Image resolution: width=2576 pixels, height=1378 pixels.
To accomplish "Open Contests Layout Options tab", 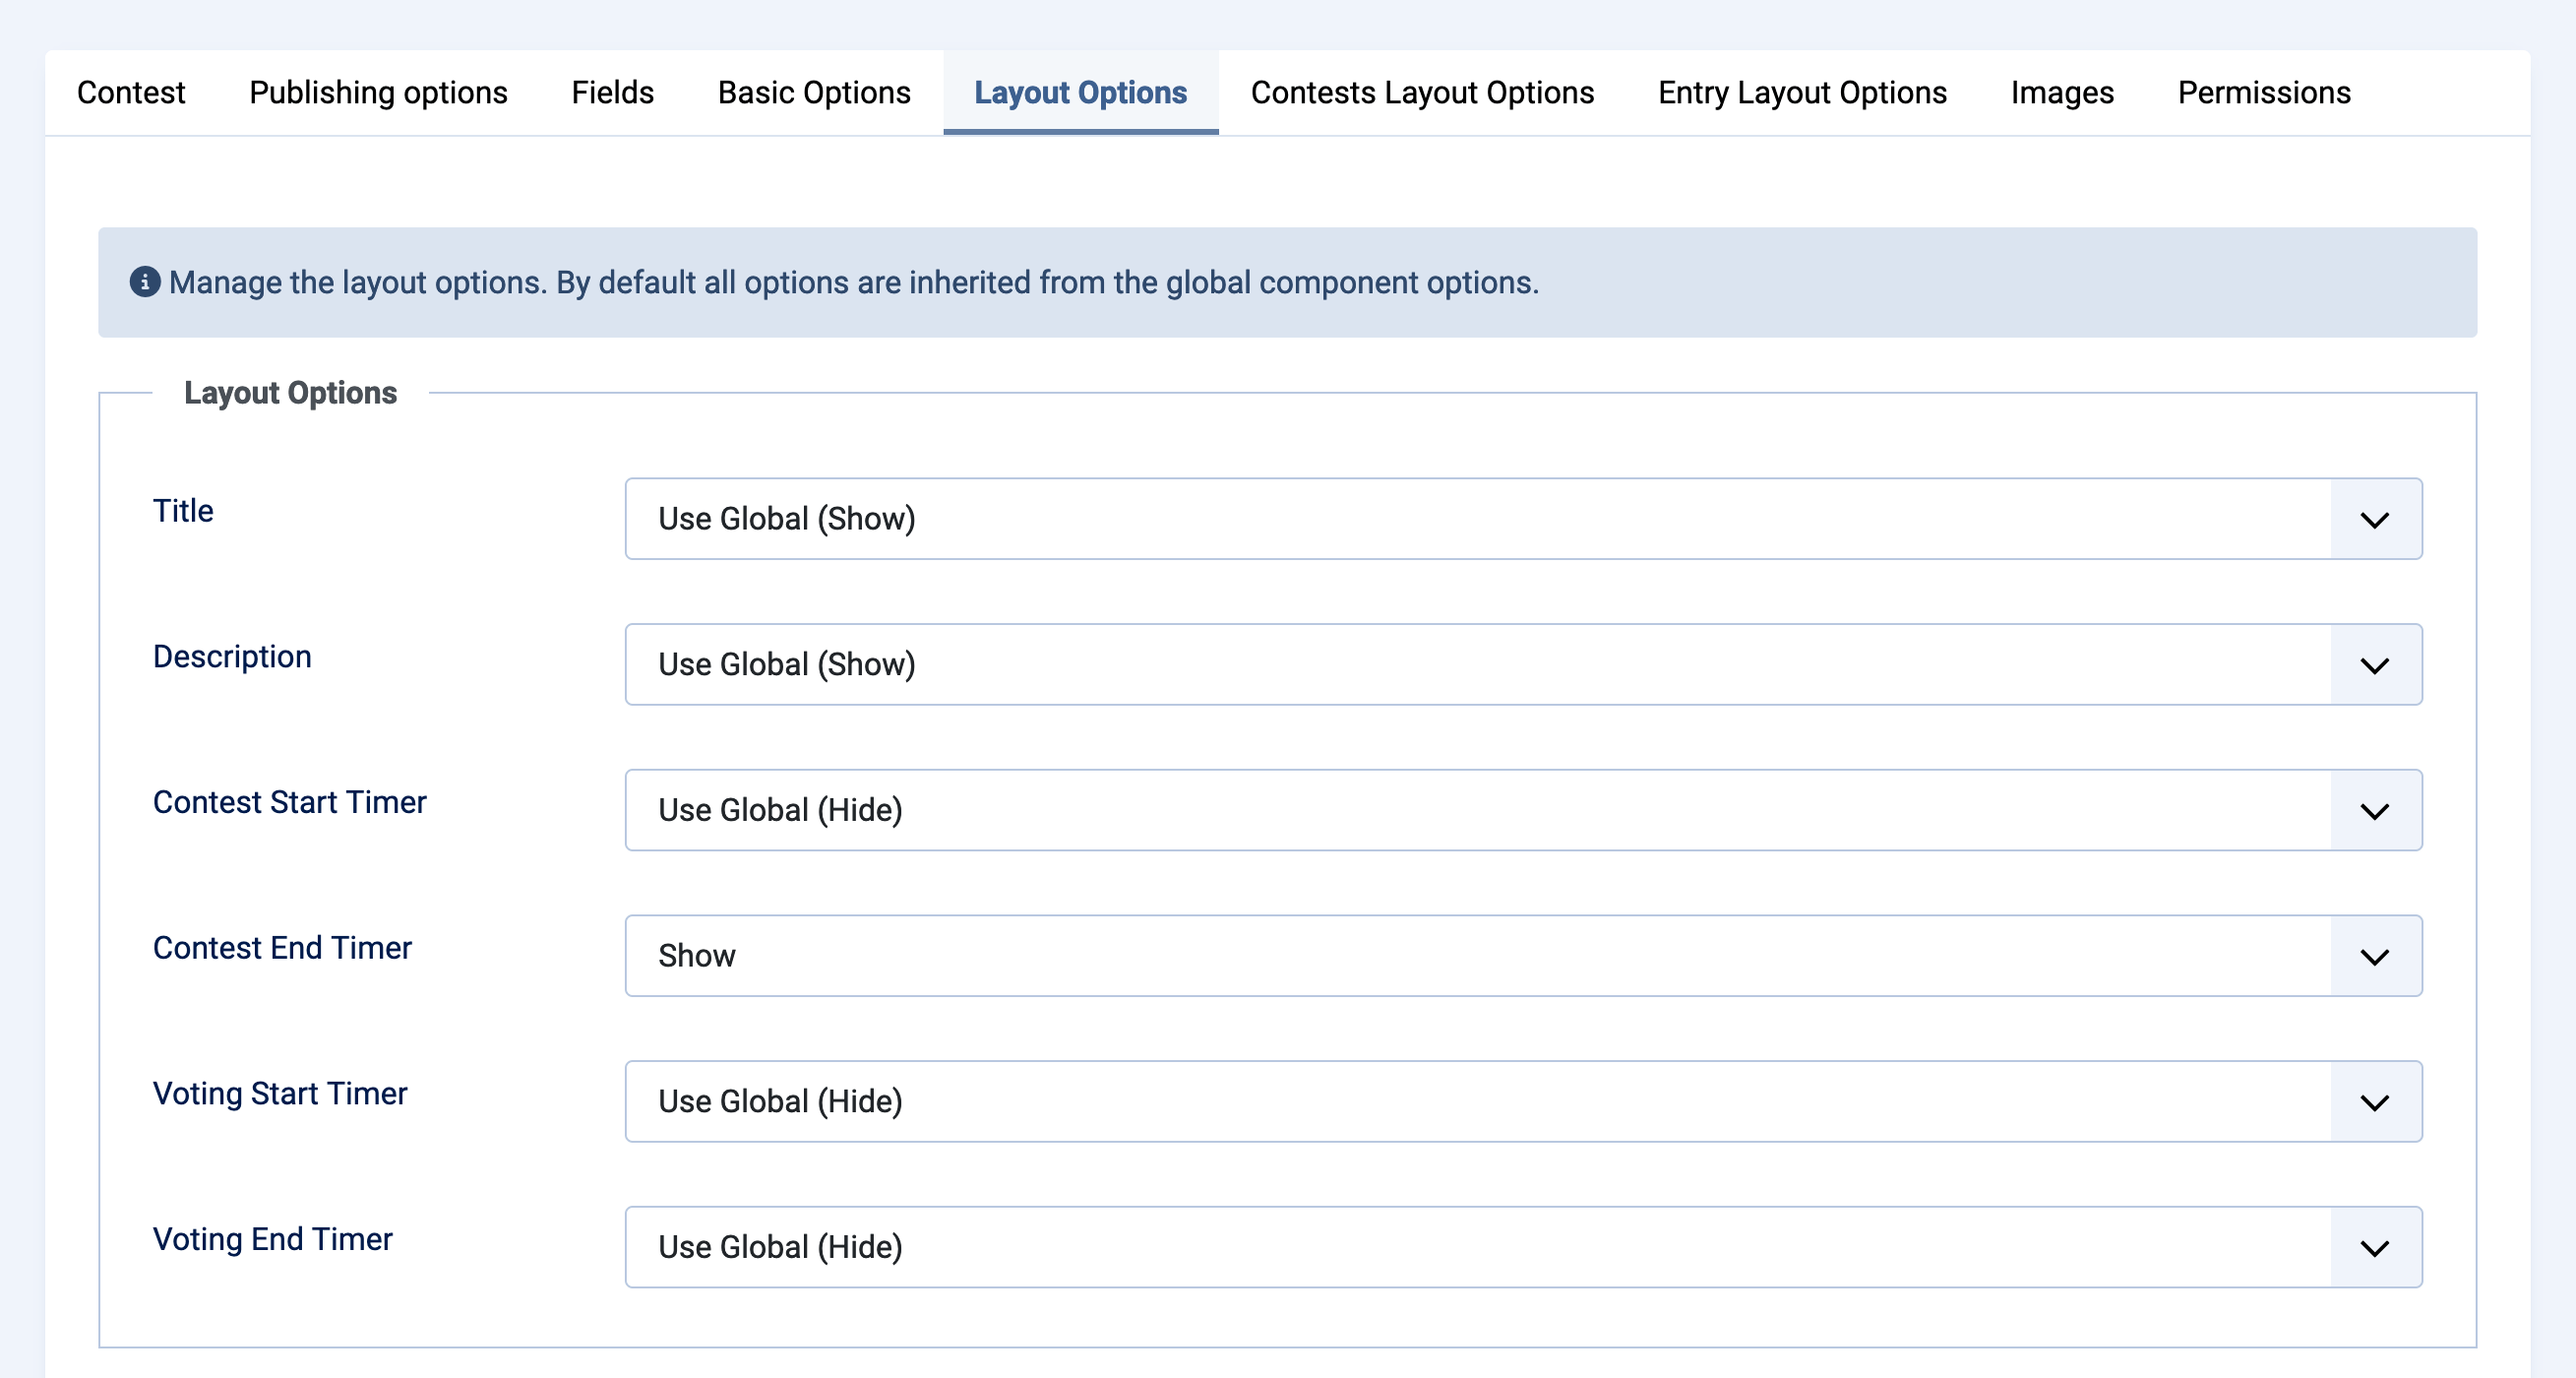I will 1422,93.
